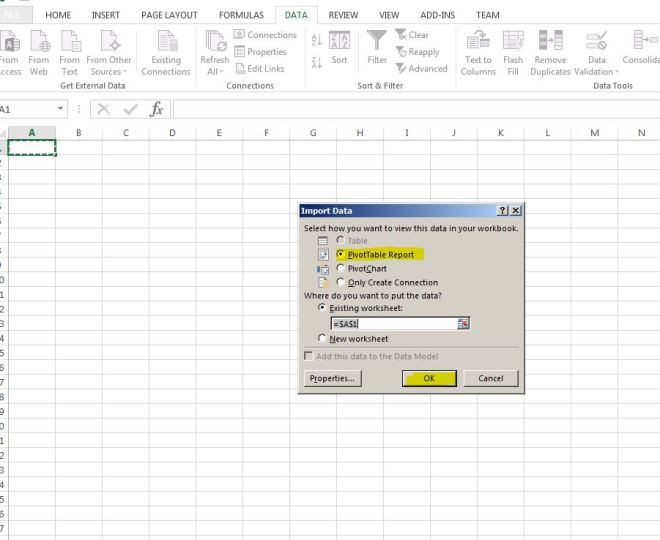Click the Text to Columns icon
Screen dimensions: 660x540
coord(478,41)
